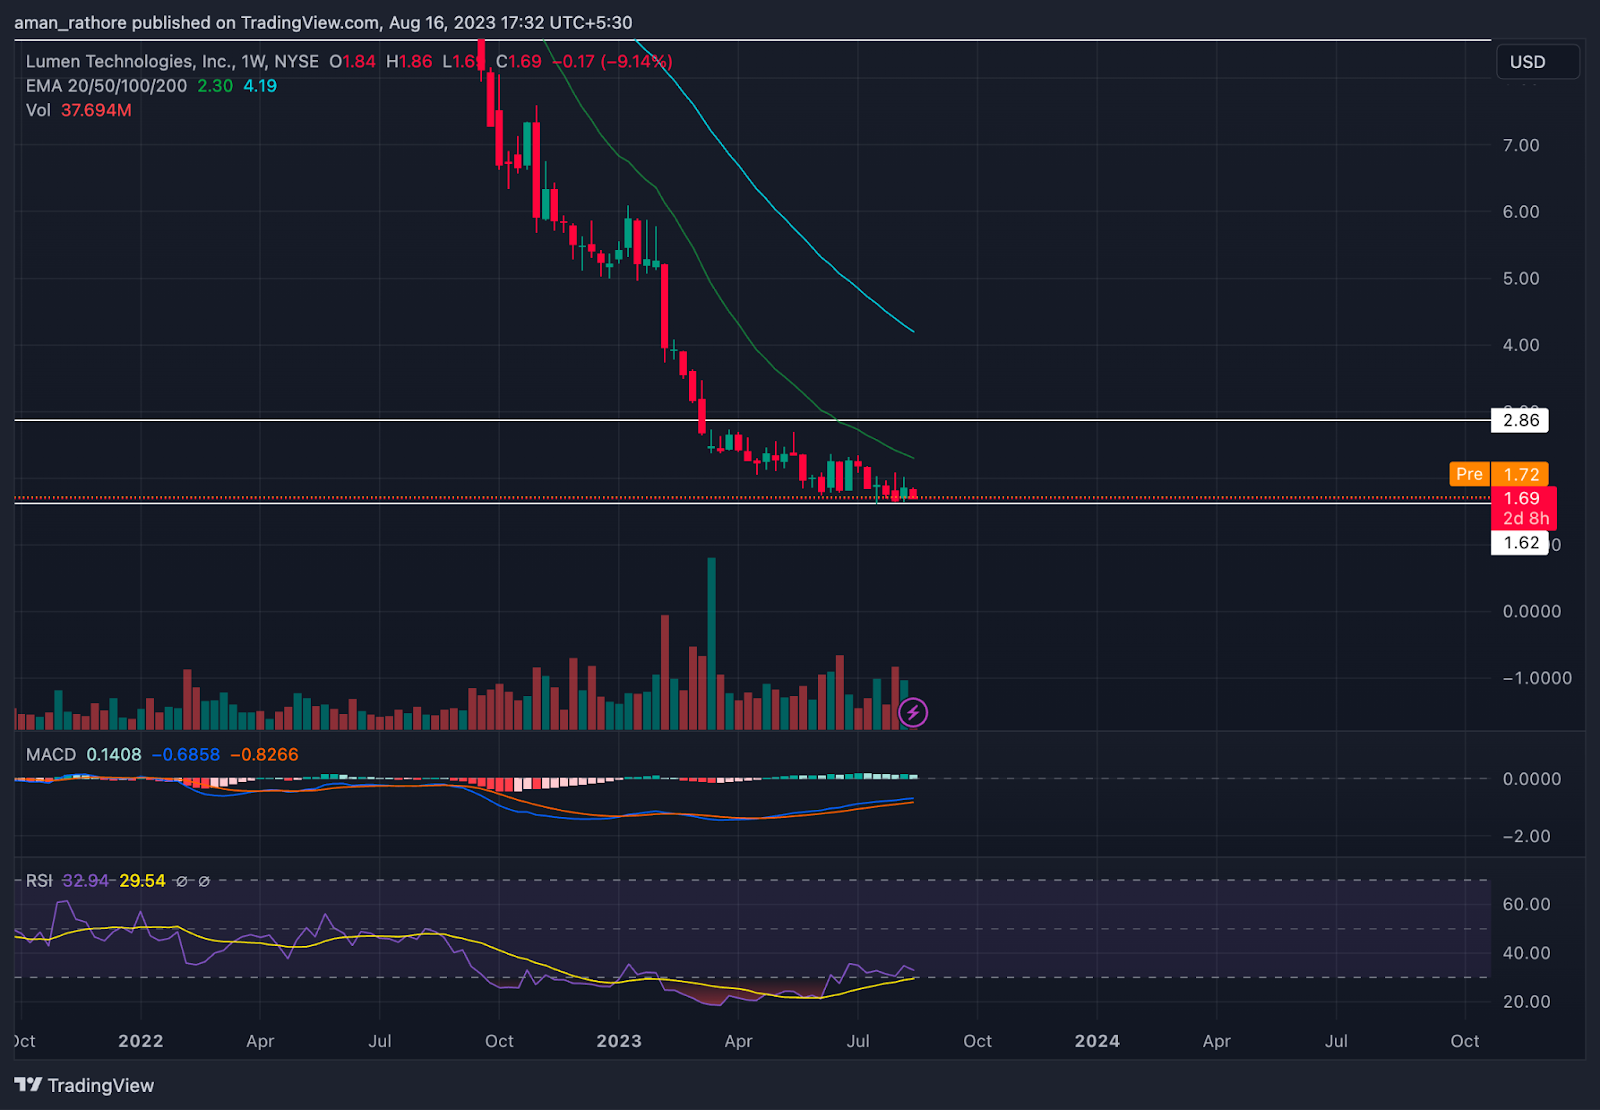Viewport: 1600px width, 1110px height.
Task: Click the 2022 label on time axis
Action: (141, 1041)
